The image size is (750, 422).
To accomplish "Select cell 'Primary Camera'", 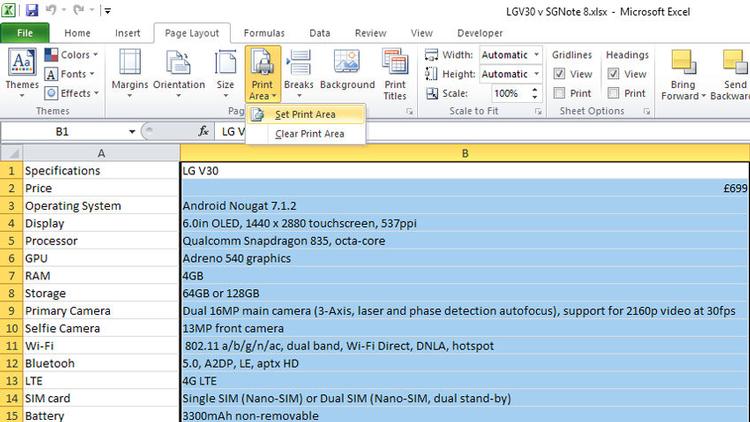I will tap(101, 311).
